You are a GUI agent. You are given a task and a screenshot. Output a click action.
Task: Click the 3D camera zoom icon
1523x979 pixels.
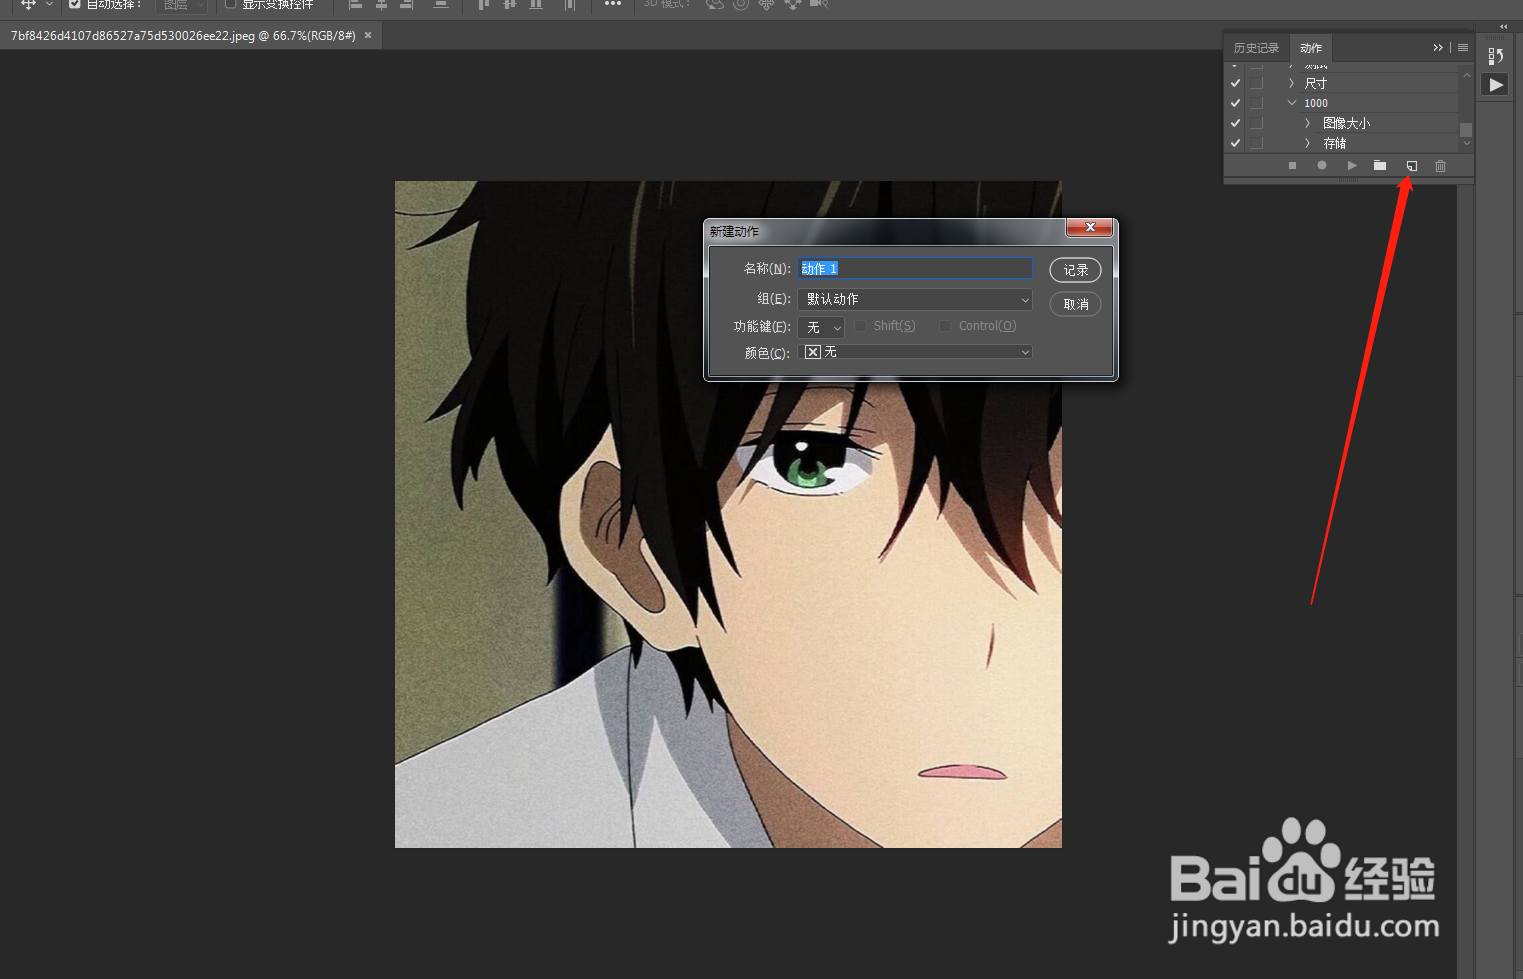point(819,4)
